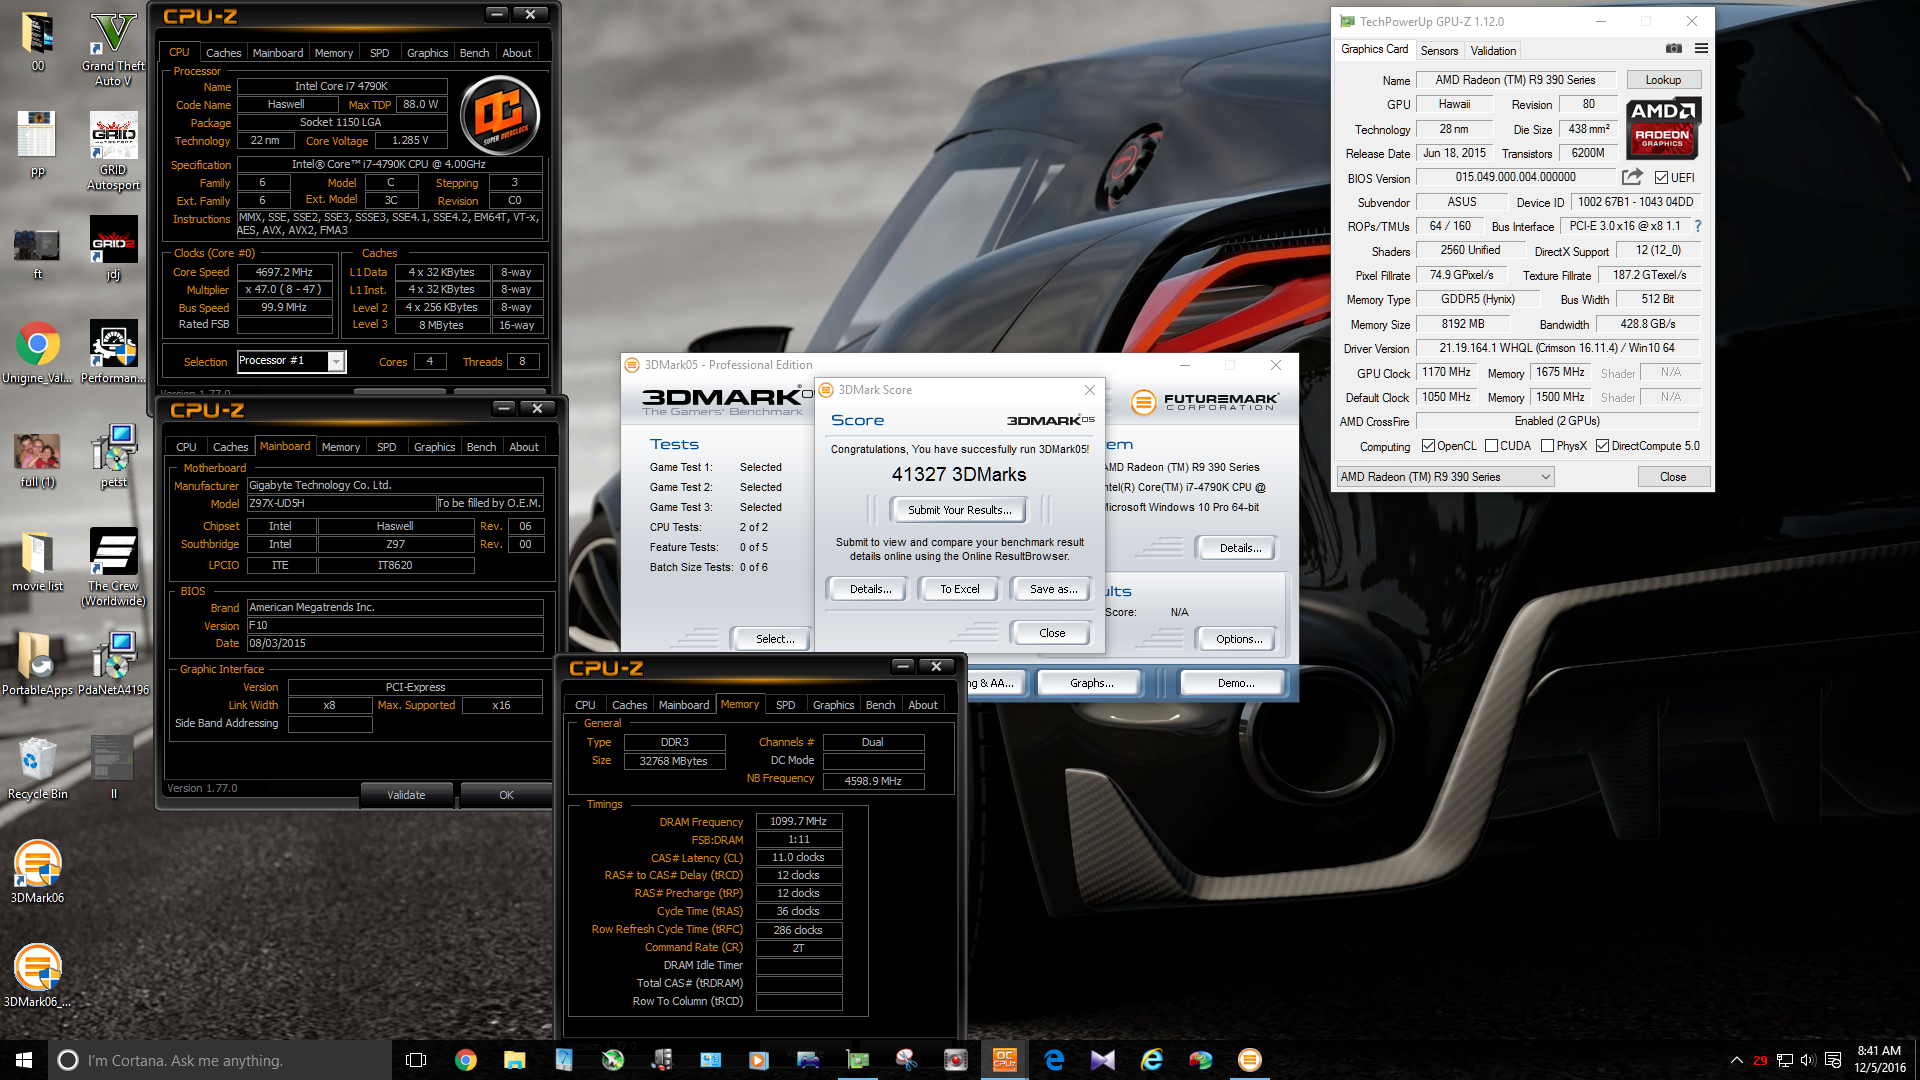
Task: Click the Graphs button in 3DMark05
Action: coord(1091,683)
